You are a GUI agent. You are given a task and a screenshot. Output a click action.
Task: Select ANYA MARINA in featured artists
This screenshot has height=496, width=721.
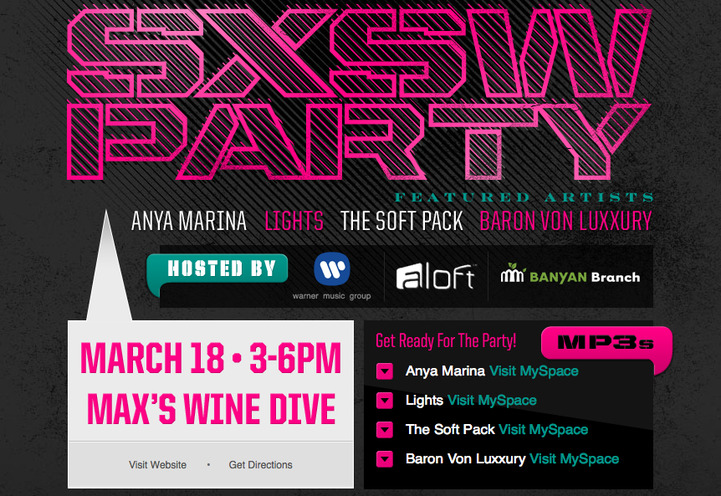(189, 221)
